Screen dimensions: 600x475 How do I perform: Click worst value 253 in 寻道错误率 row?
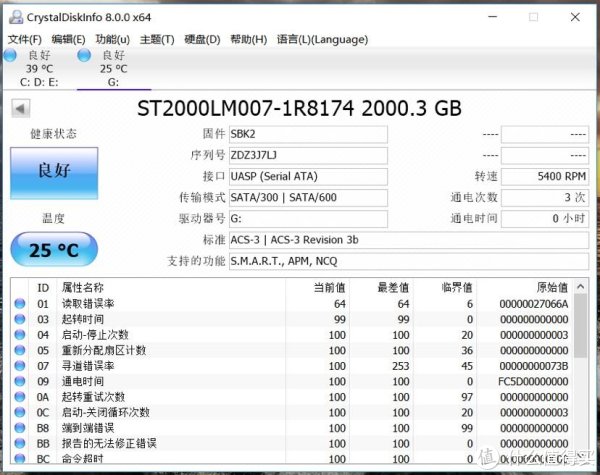(401, 366)
